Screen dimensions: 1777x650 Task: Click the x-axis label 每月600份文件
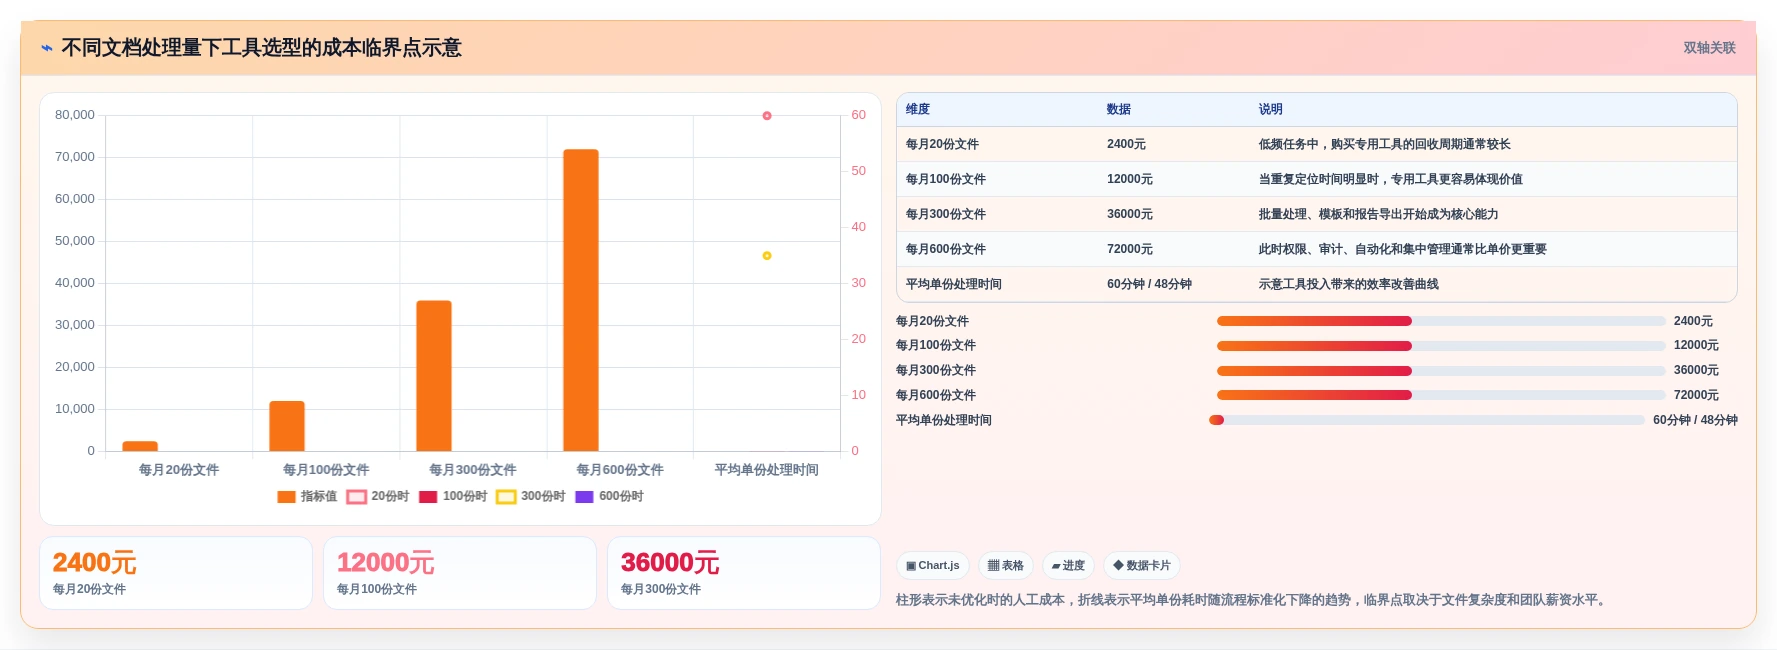coord(620,470)
